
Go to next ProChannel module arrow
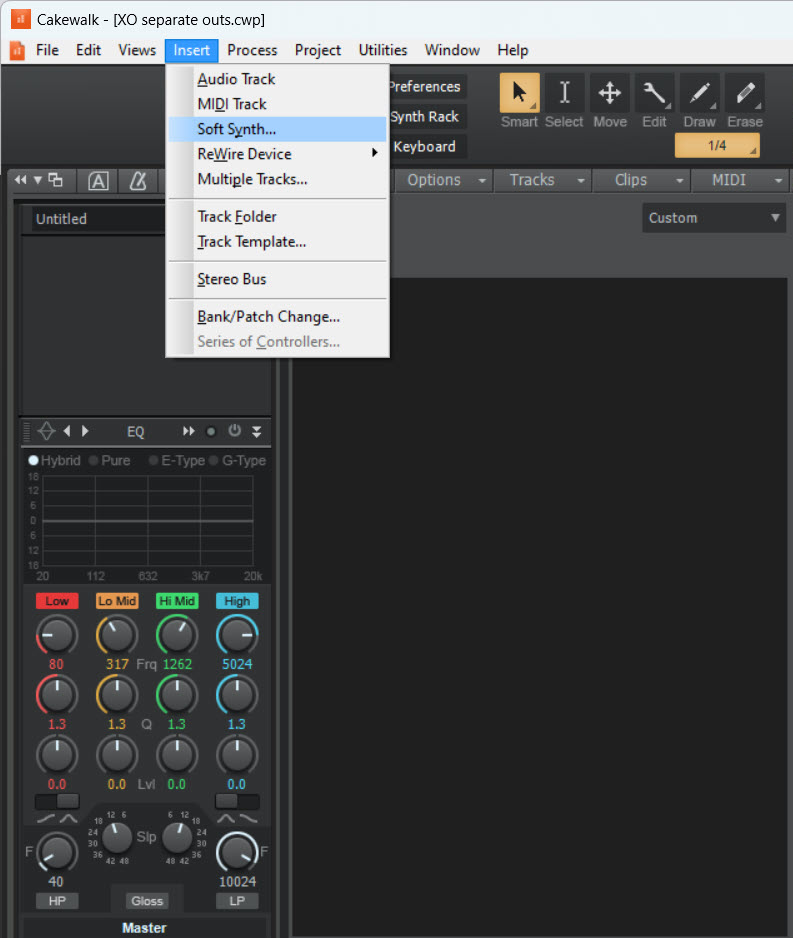[85, 431]
